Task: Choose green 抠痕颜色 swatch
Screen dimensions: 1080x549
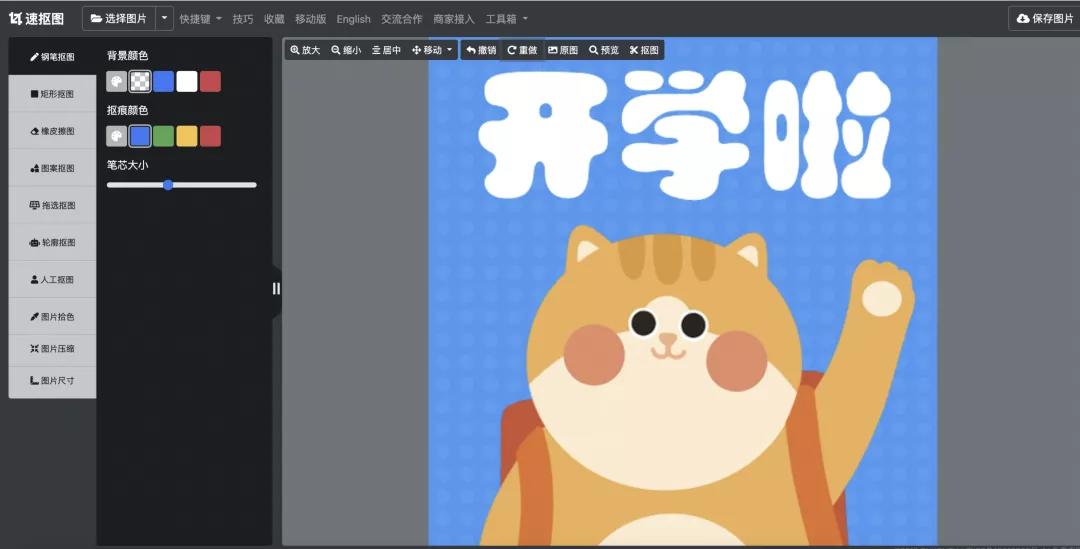Action: tap(164, 136)
